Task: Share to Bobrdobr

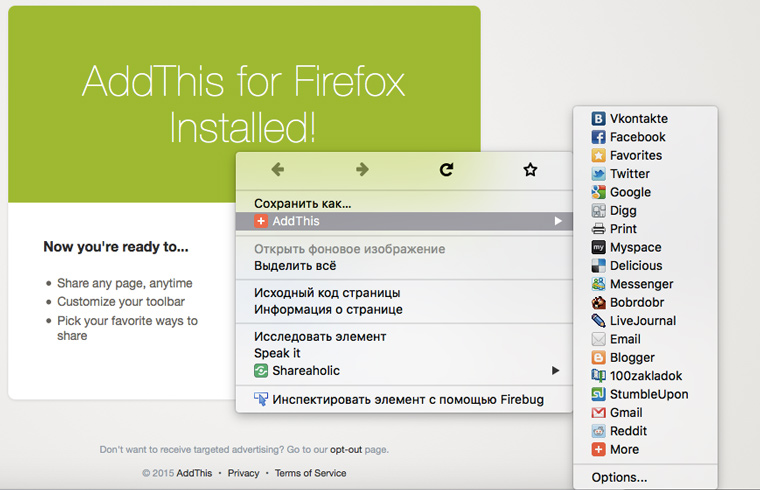Action: [645, 302]
